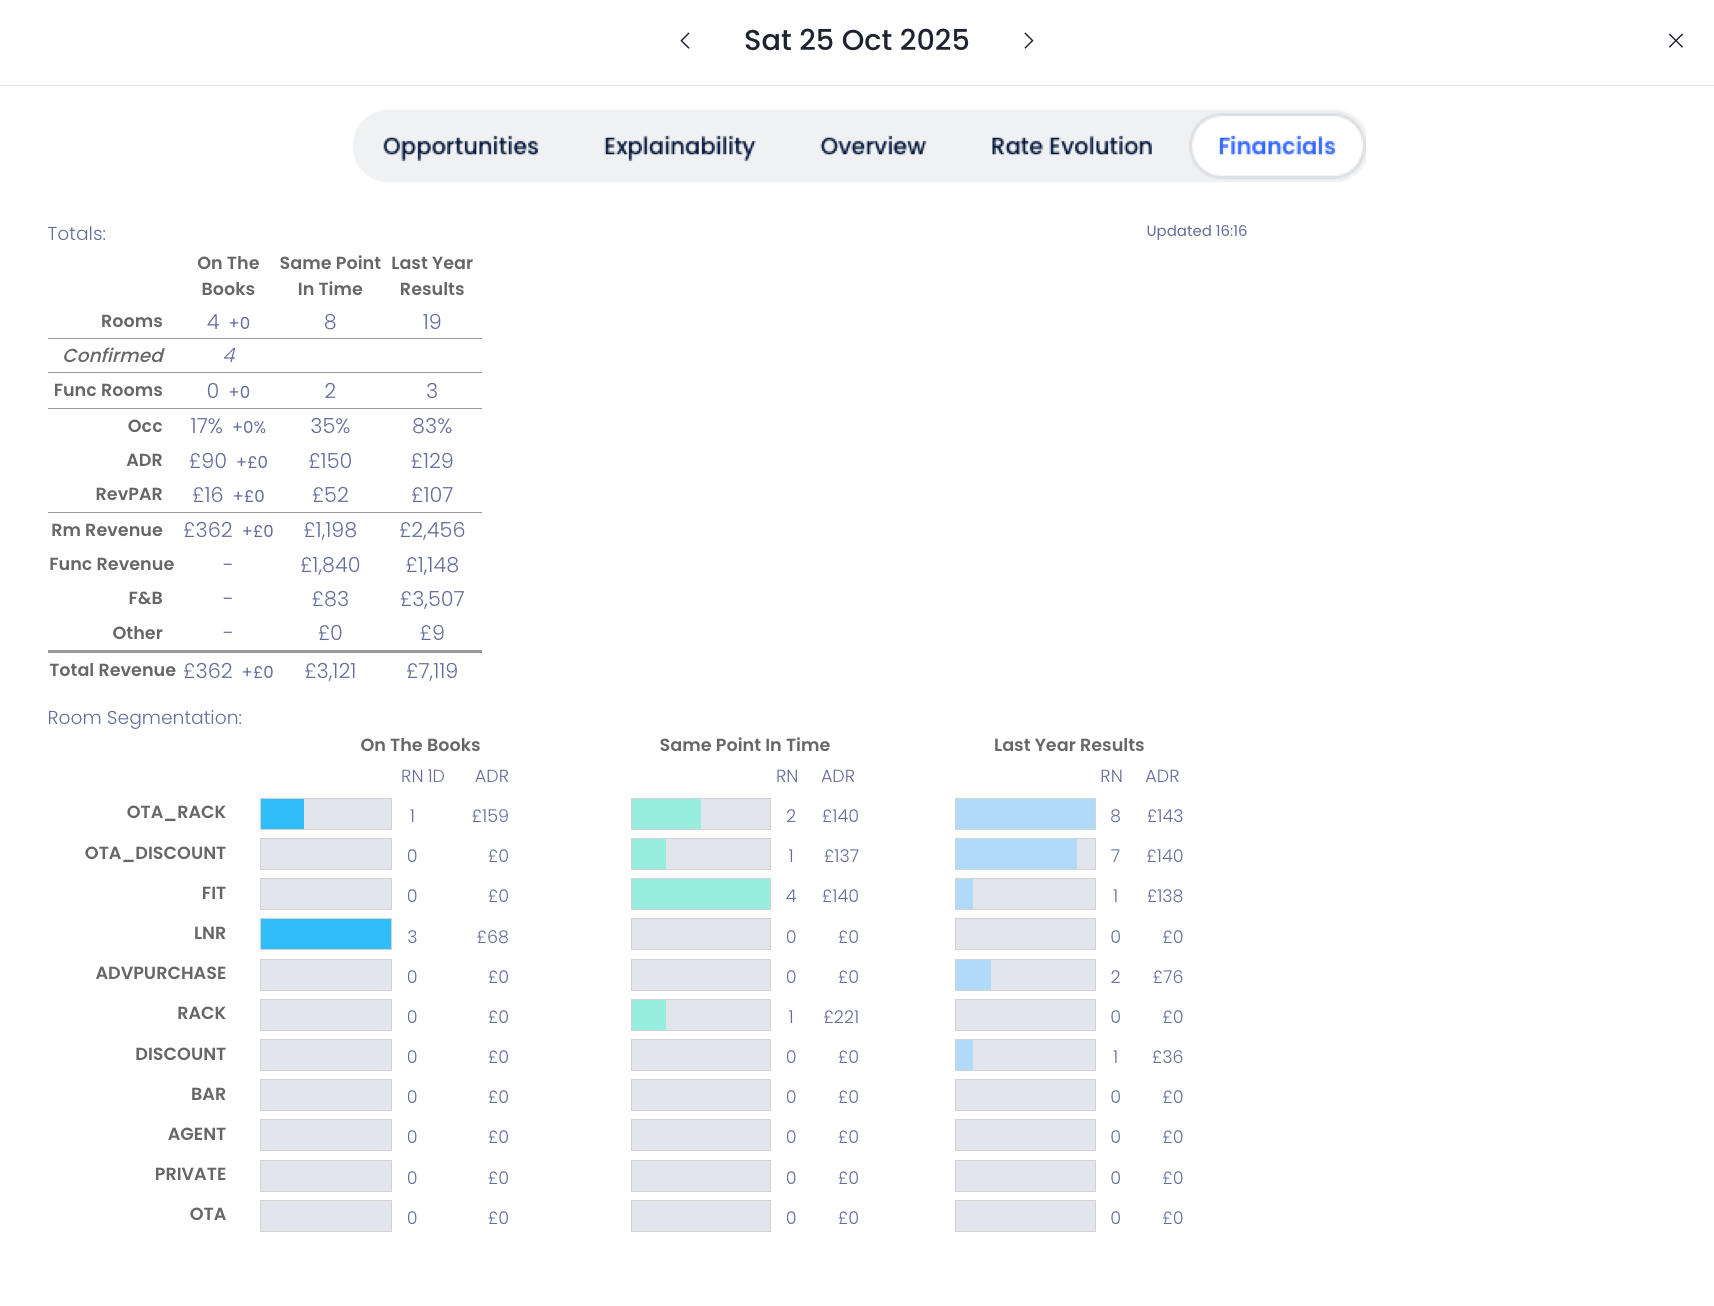The image size is (1714, 1306).
Task: Click the FIT Same Point In Time bar
Action: 700,894
